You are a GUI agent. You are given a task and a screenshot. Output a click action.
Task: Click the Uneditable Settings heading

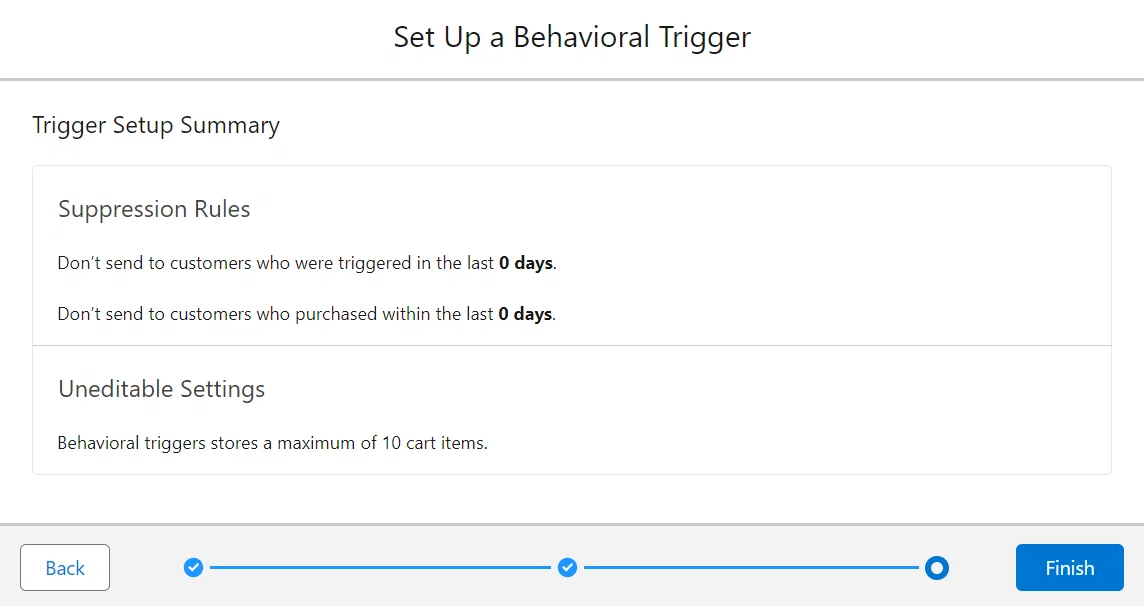(x=161, y=389)
